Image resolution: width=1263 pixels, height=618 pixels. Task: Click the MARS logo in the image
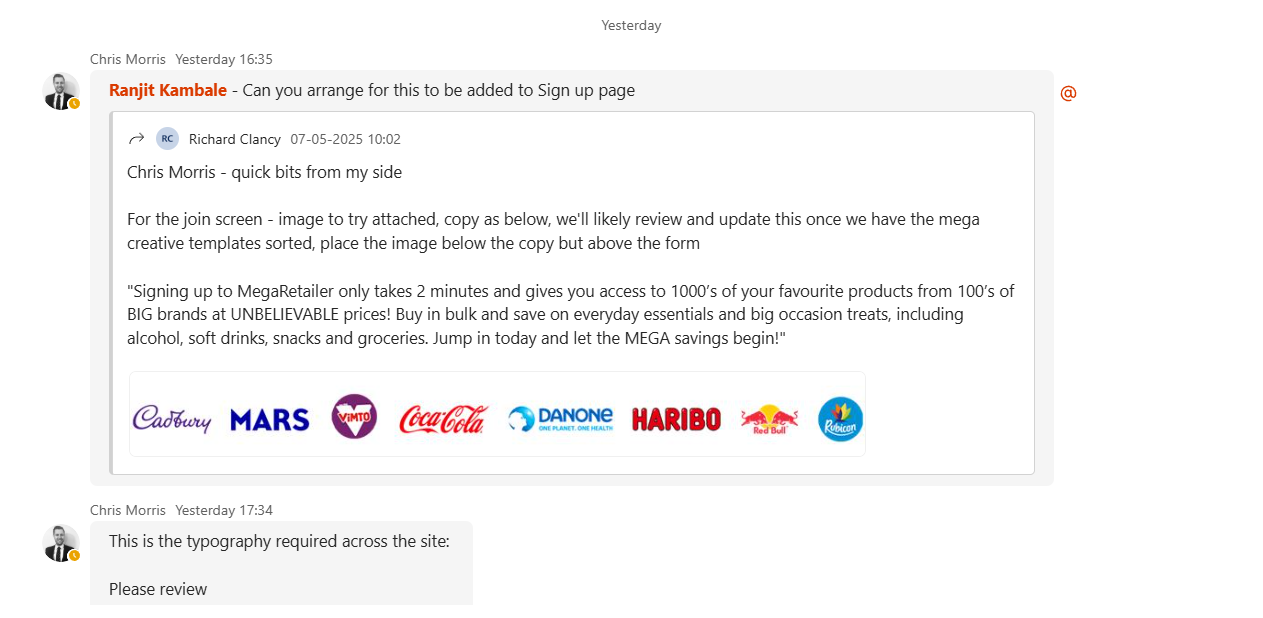269,419
